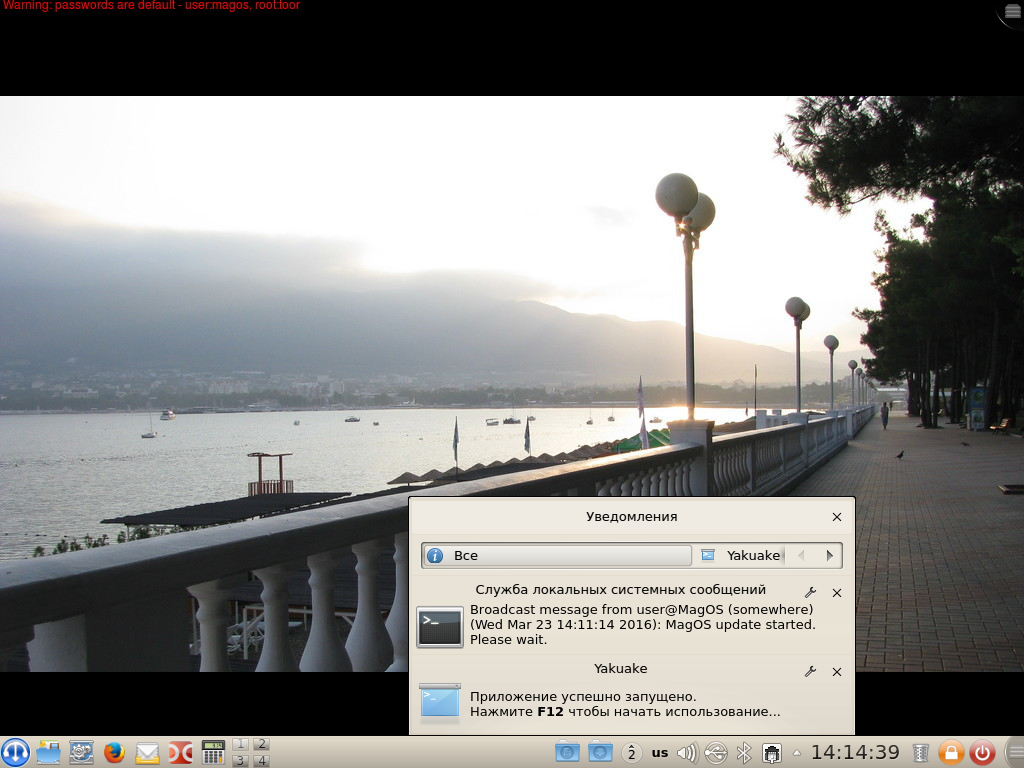The height and width of the screenshot is (768, 1024).
Task: Switch to virtual desktop 2 in pager
Action: (x=261, y=744)
